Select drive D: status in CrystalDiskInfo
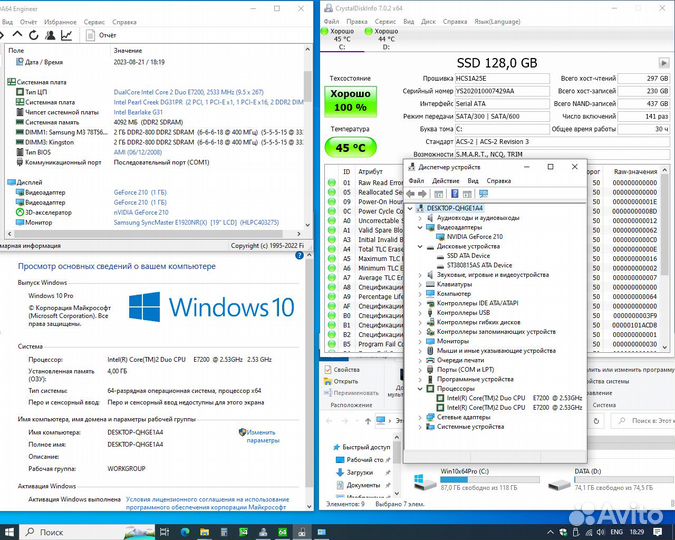Screen dimensions: 675x540 point(382,39)
